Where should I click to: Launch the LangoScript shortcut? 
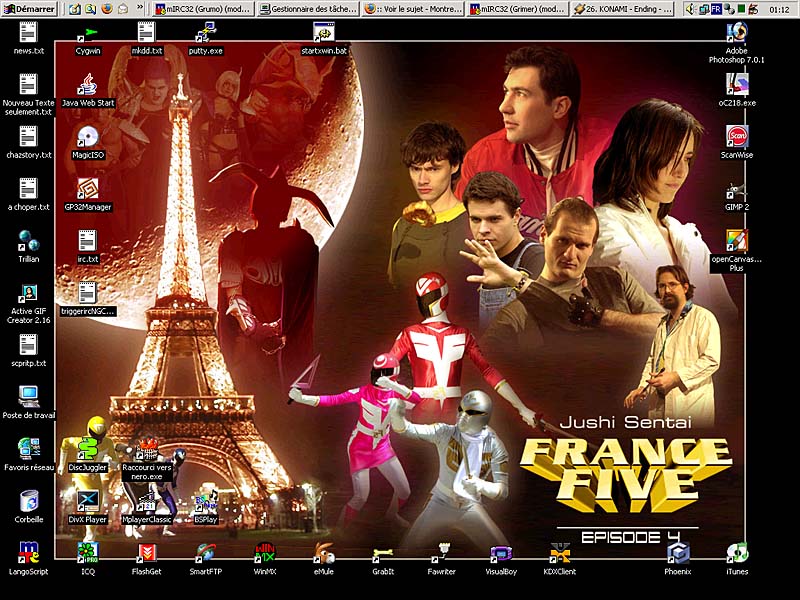click(x=29, y=559)
